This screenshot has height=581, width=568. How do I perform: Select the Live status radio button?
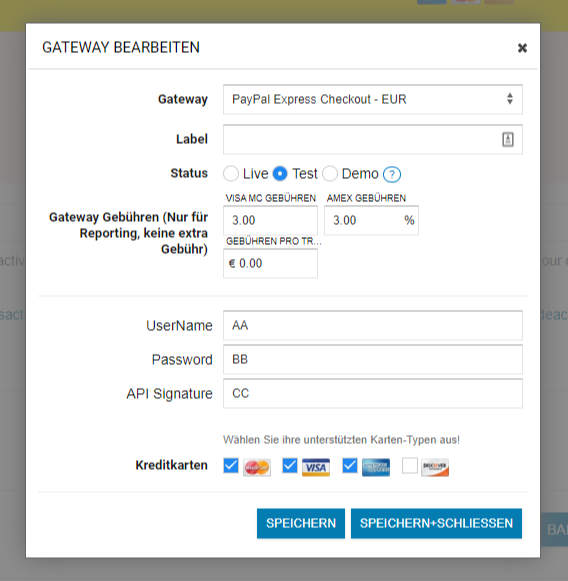pyautogui.click(x=231, y=174)
